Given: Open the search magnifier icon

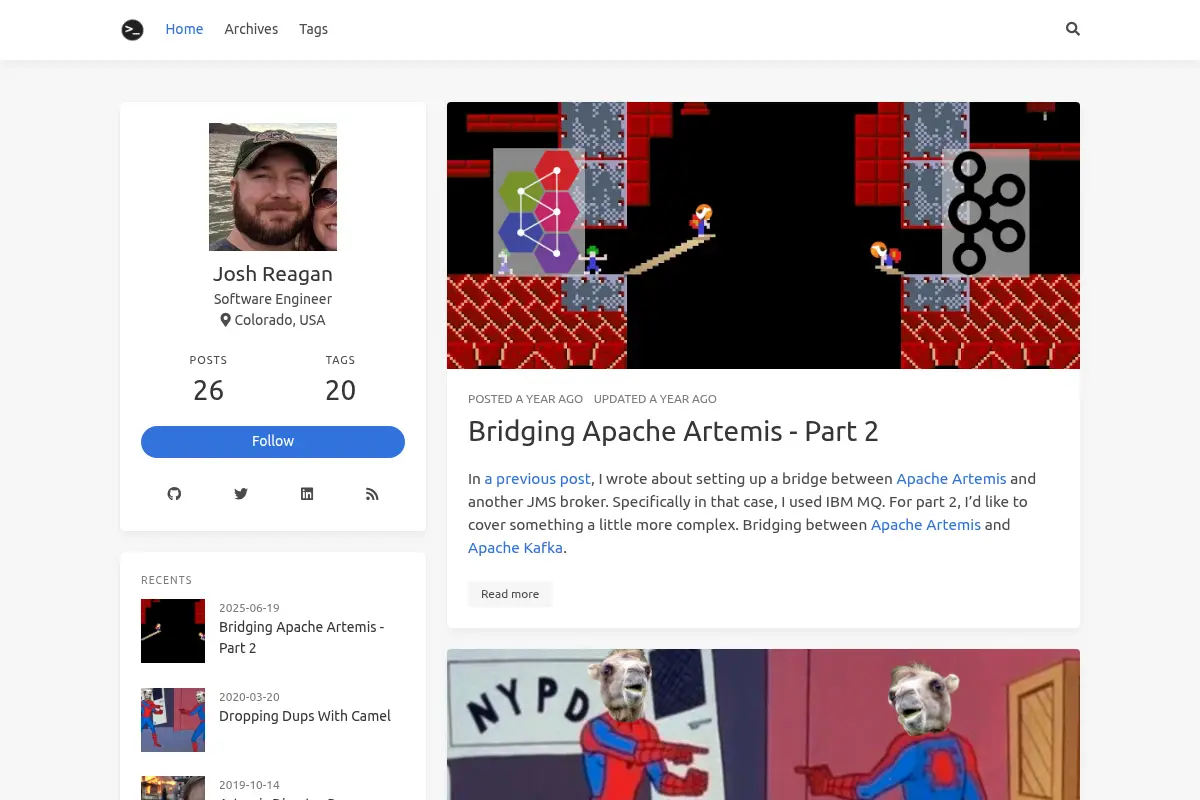Looking at the screenshot, I should 1073,29.
